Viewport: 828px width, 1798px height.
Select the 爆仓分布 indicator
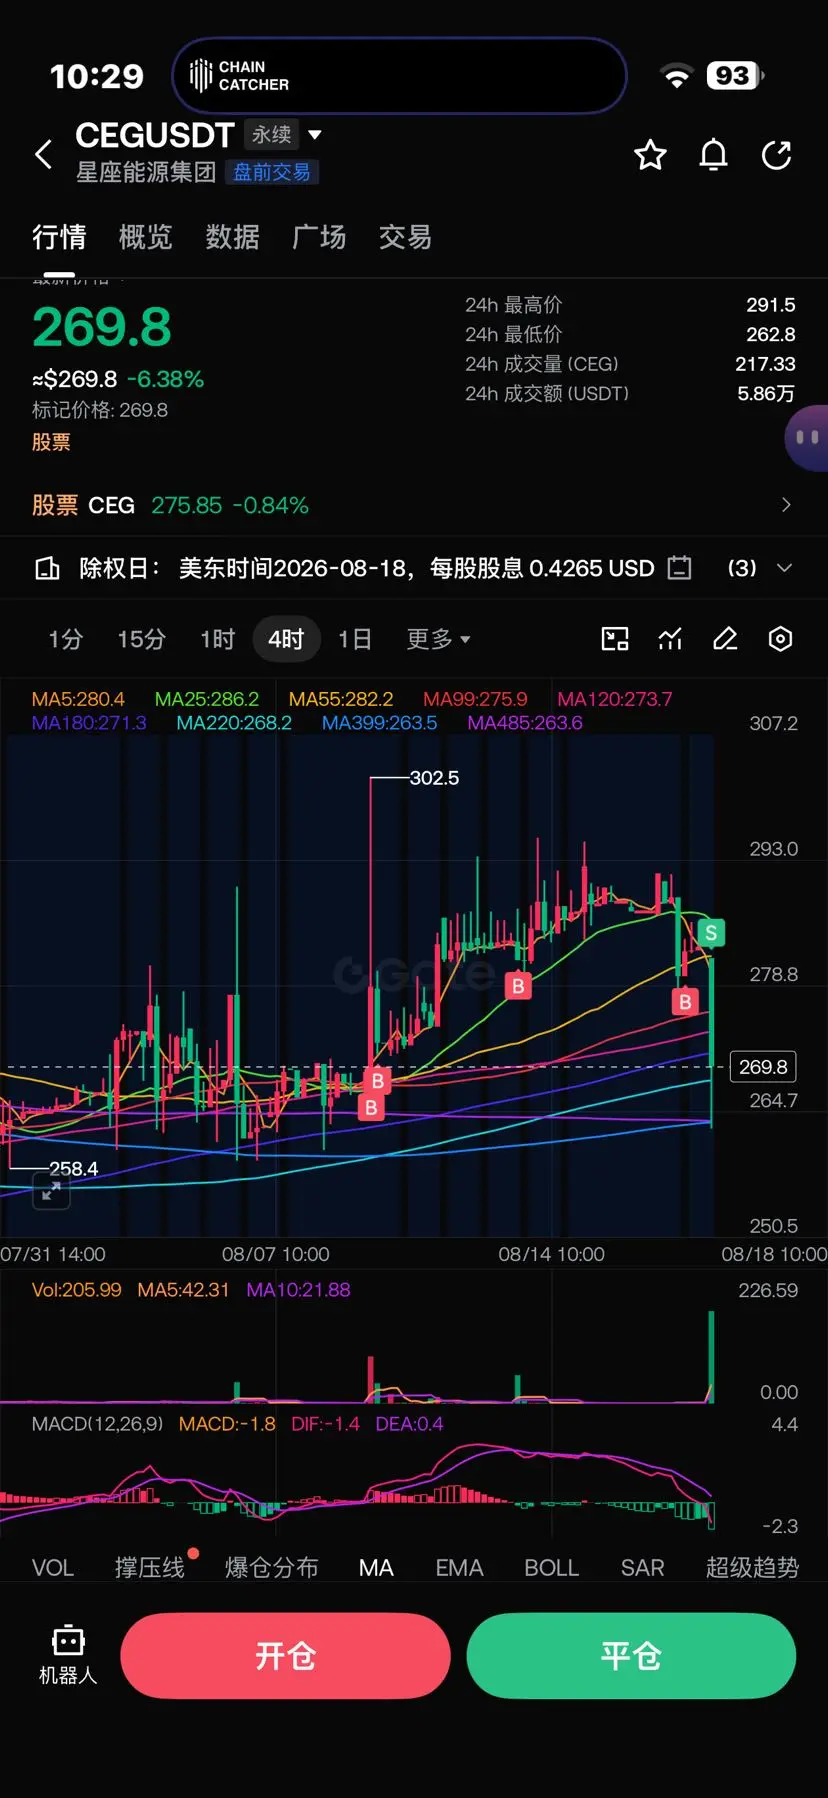(272, 1567)
